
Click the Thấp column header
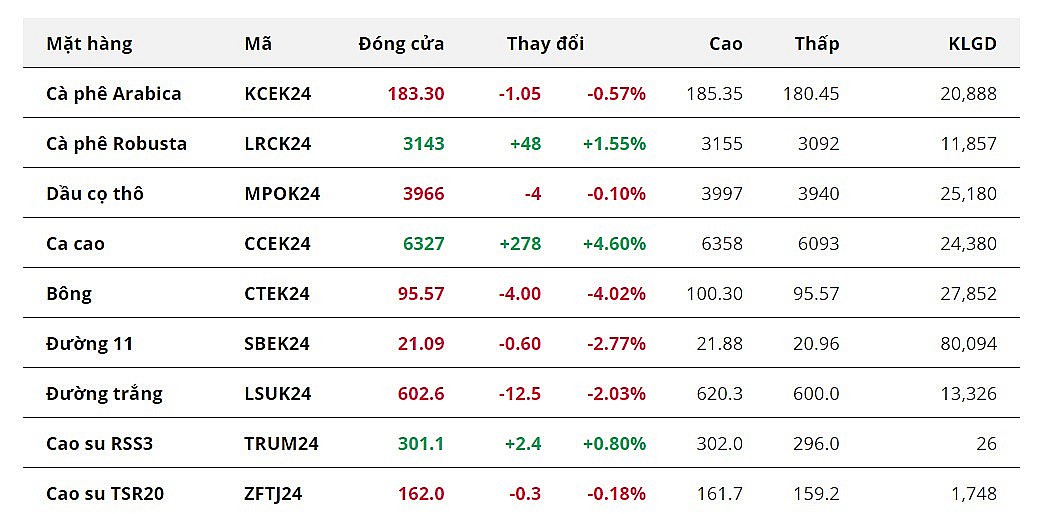pyautogui.click(x=817, y=44)
